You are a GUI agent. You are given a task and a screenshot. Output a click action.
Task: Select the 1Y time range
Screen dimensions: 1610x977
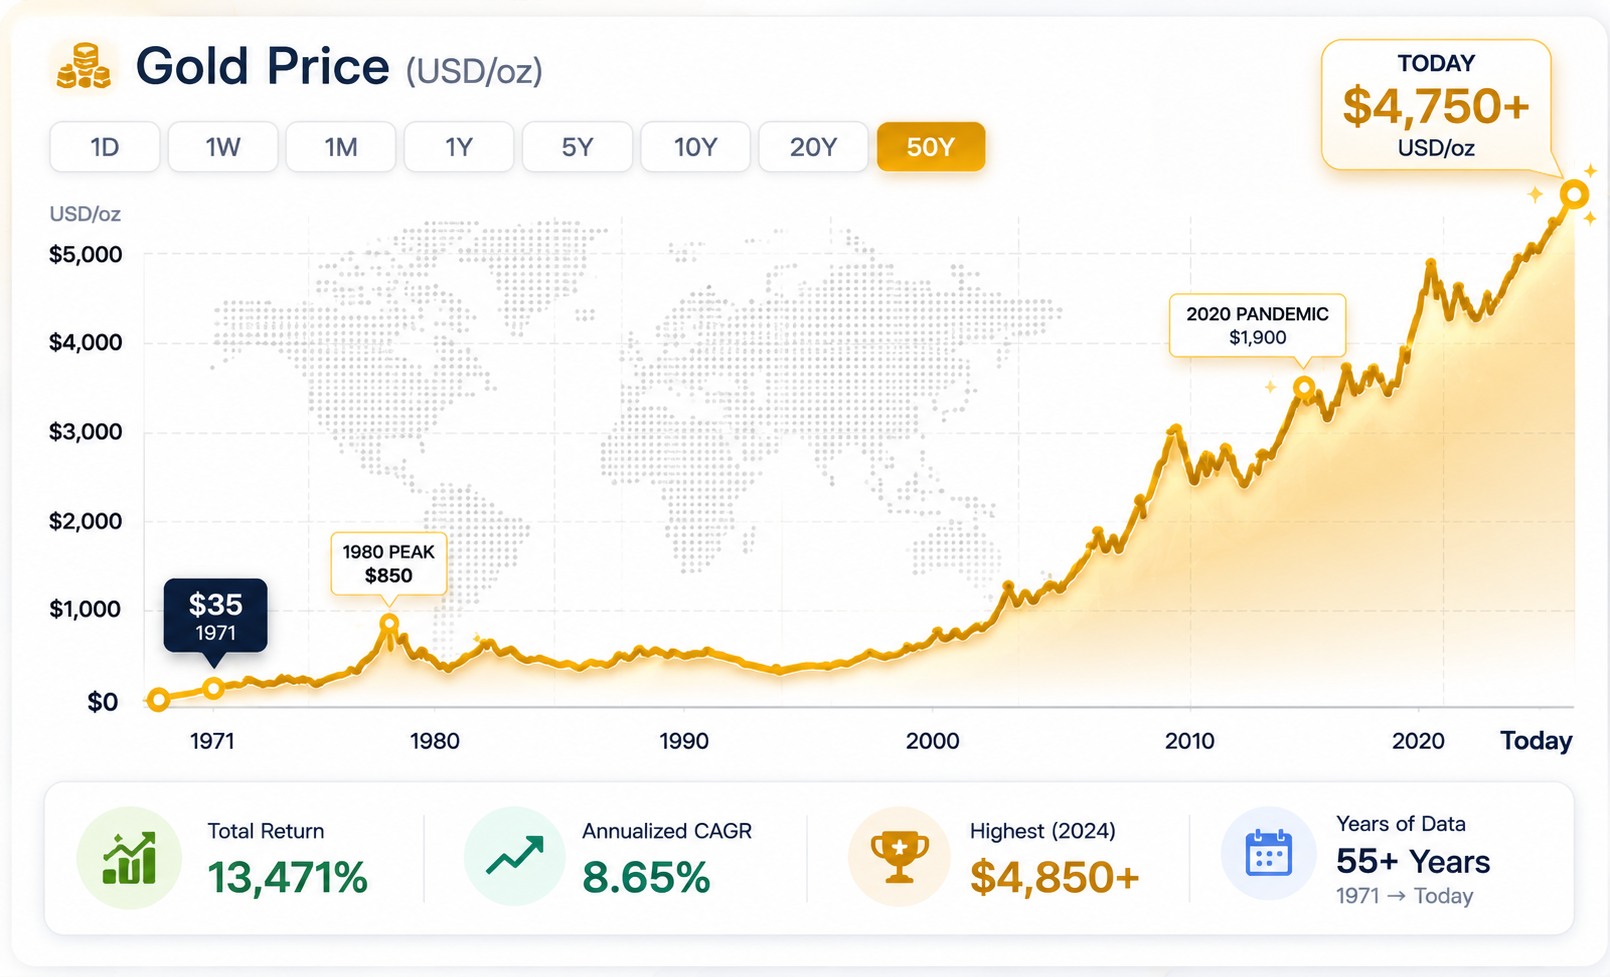(x=459, y=147)
